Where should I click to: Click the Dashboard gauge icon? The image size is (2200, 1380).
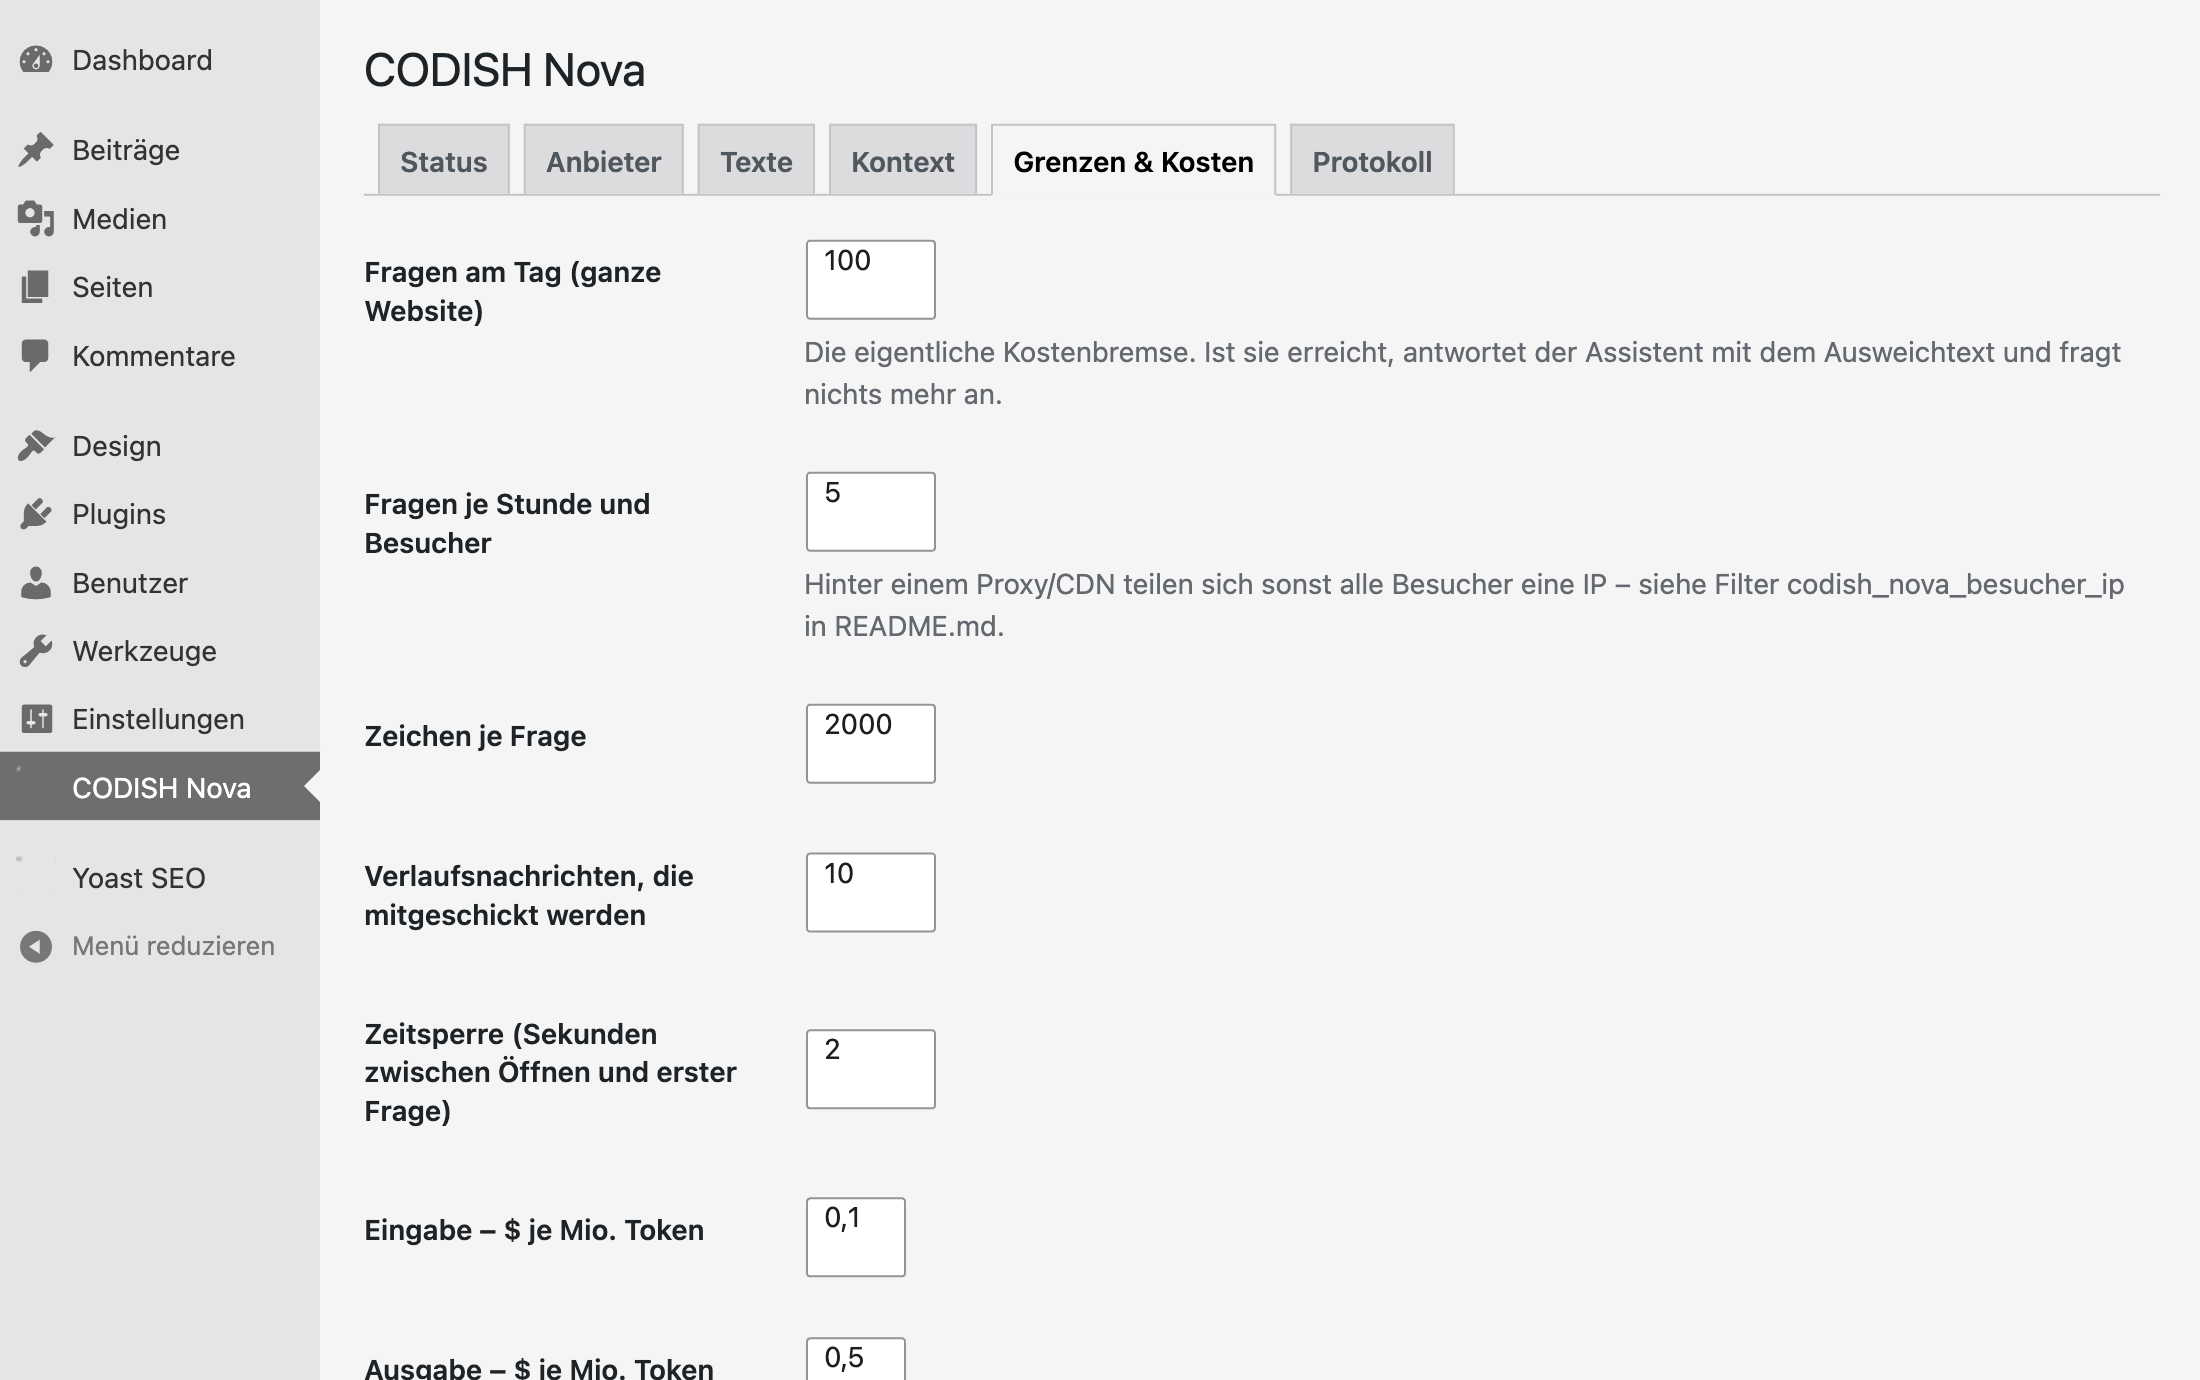point(36,60)
